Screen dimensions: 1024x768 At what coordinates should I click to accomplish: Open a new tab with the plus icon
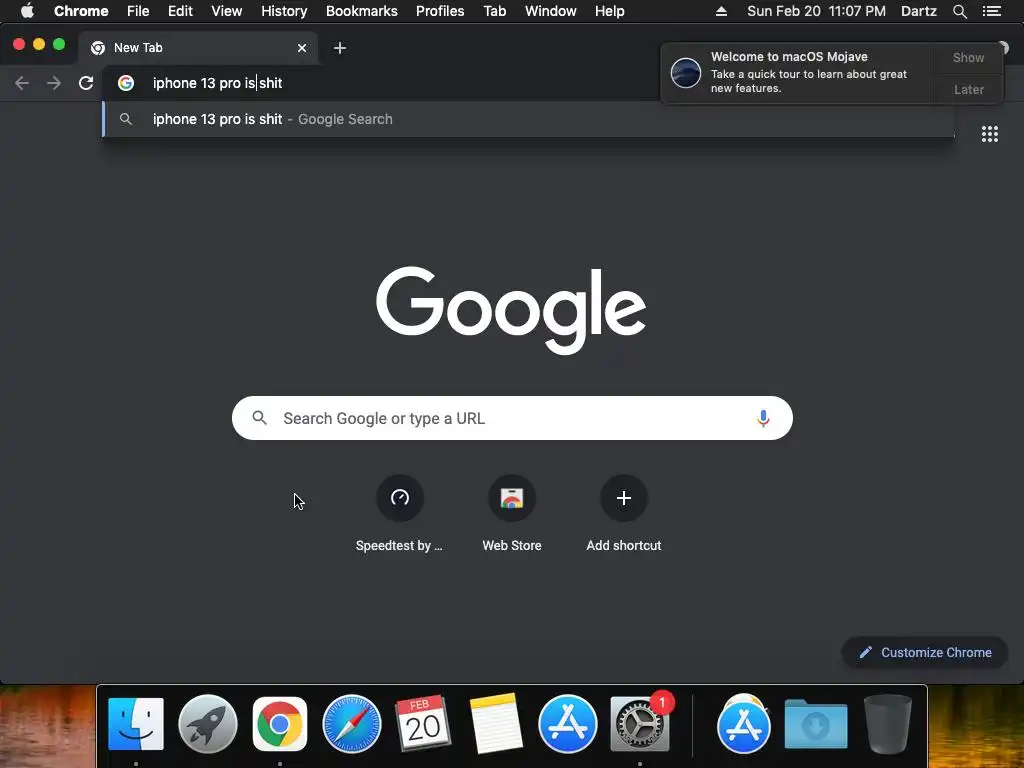340,48
